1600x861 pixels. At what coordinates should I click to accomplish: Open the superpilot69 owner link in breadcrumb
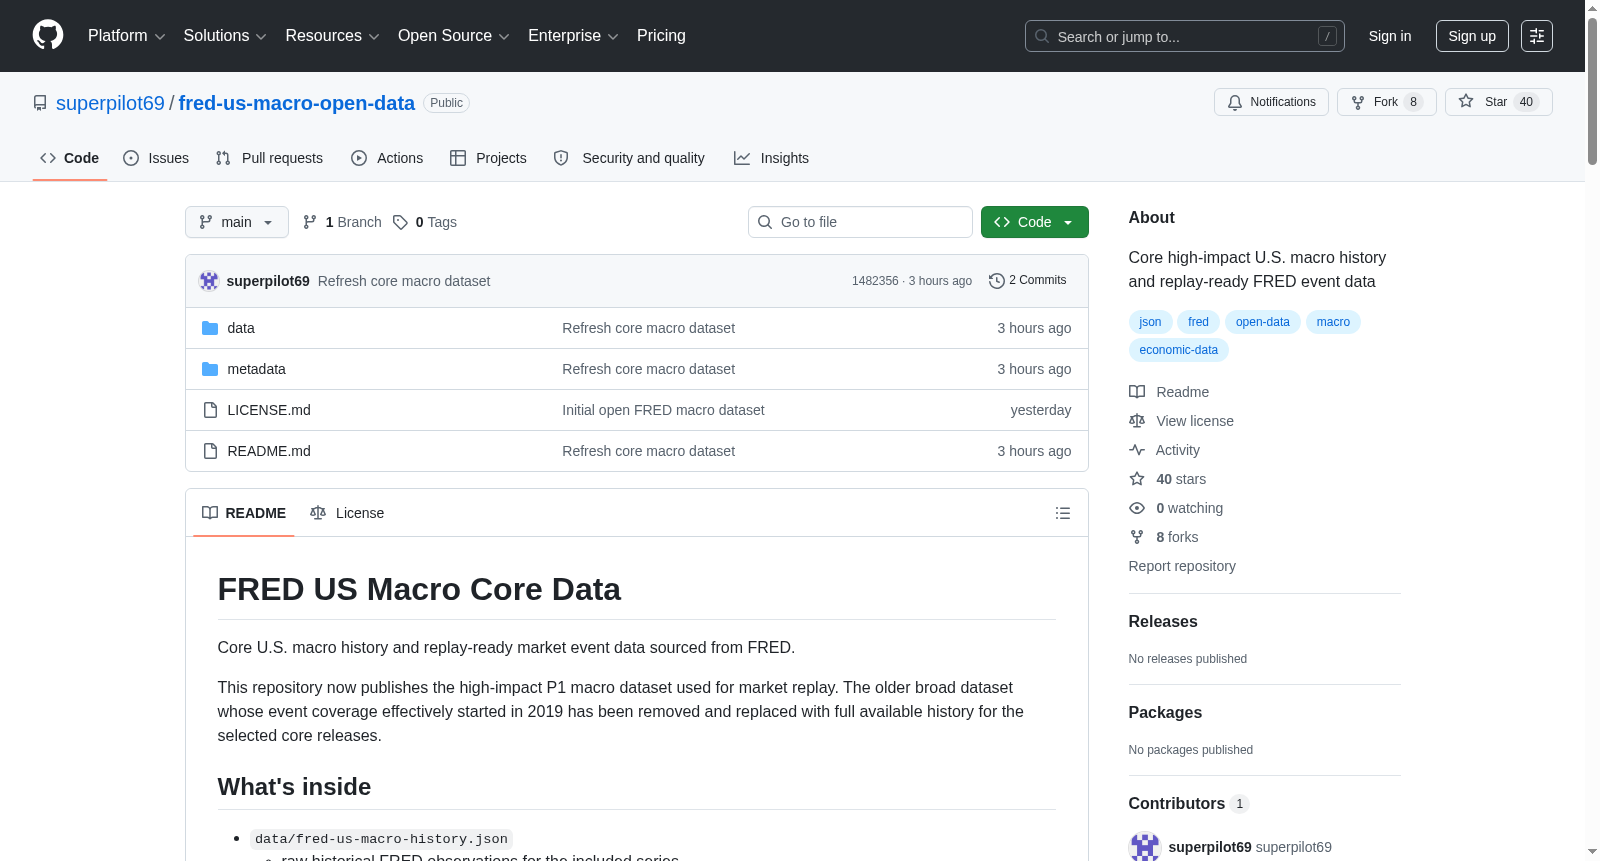110,103
